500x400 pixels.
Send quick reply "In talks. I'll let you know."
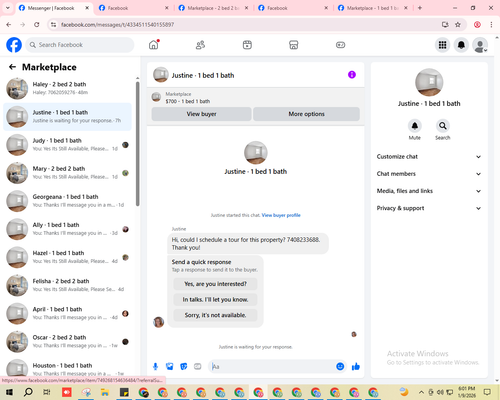(x=215, y=300)
